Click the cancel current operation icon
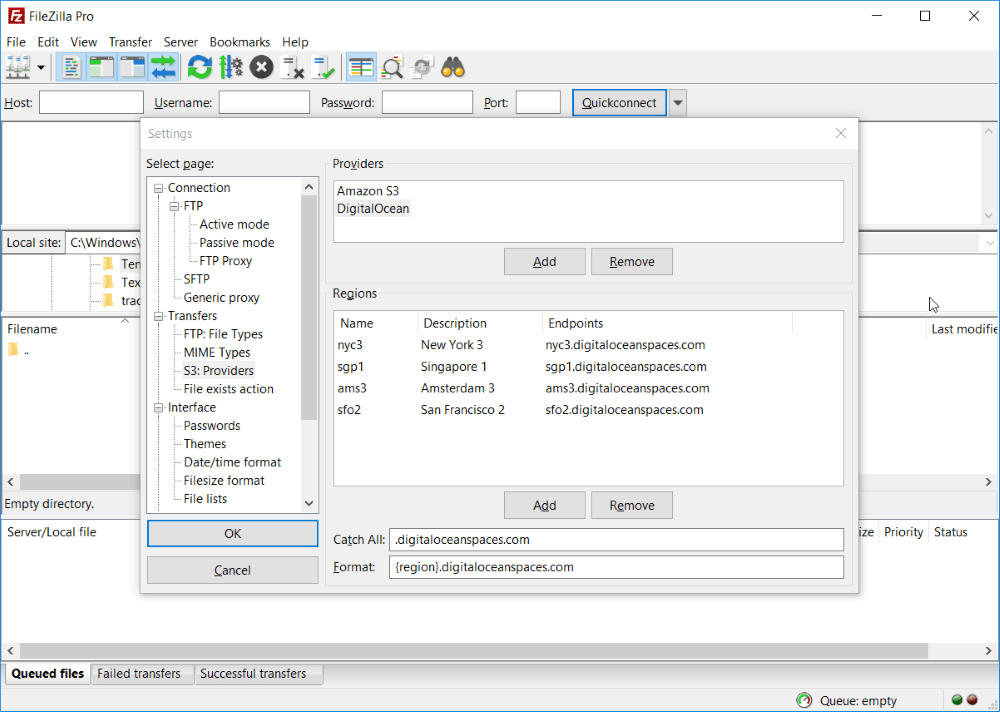Image resolution: width=1000 pixels, height=712 pixels. click(261, 67)
